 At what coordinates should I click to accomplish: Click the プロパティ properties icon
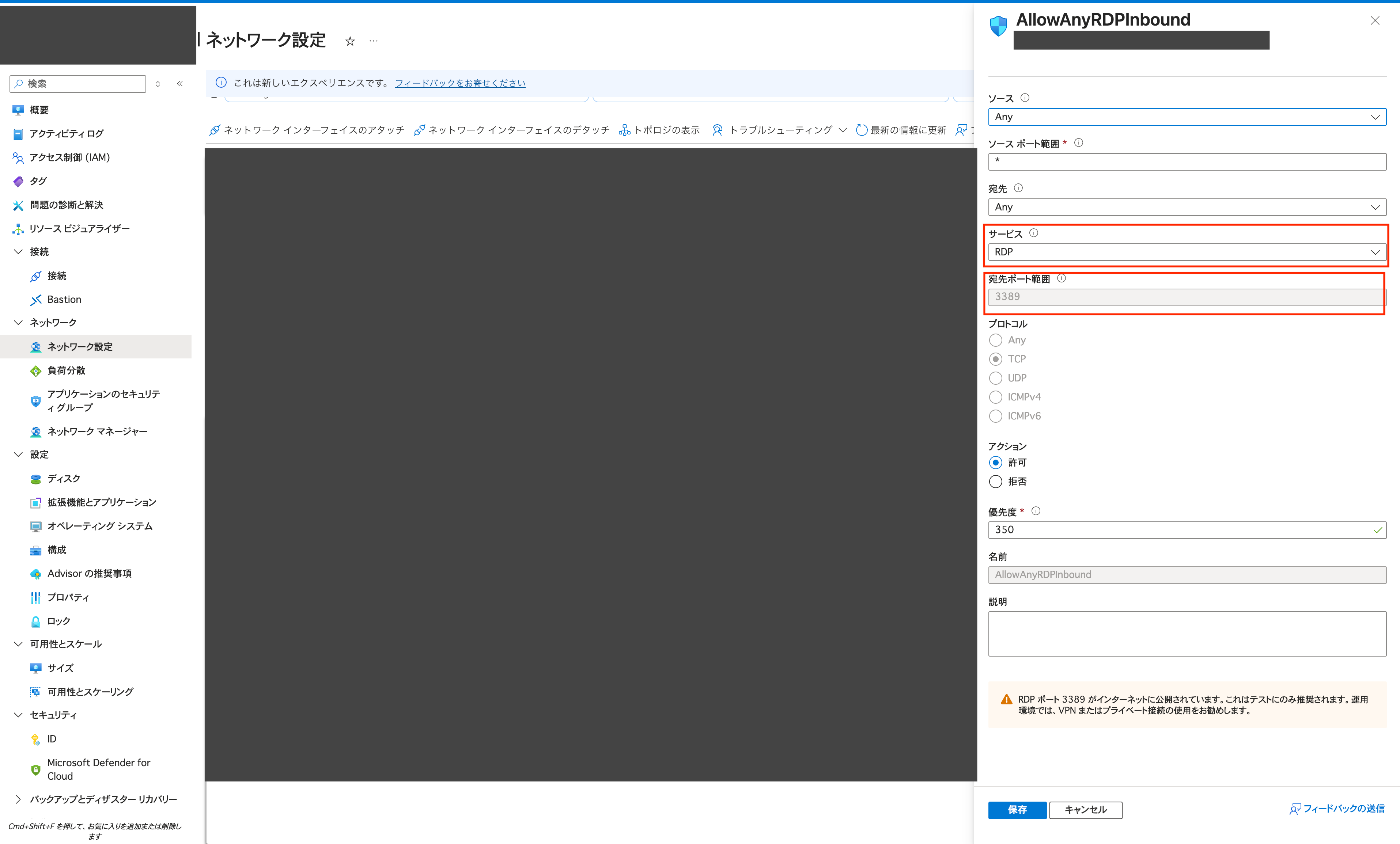tap(36, 598)
